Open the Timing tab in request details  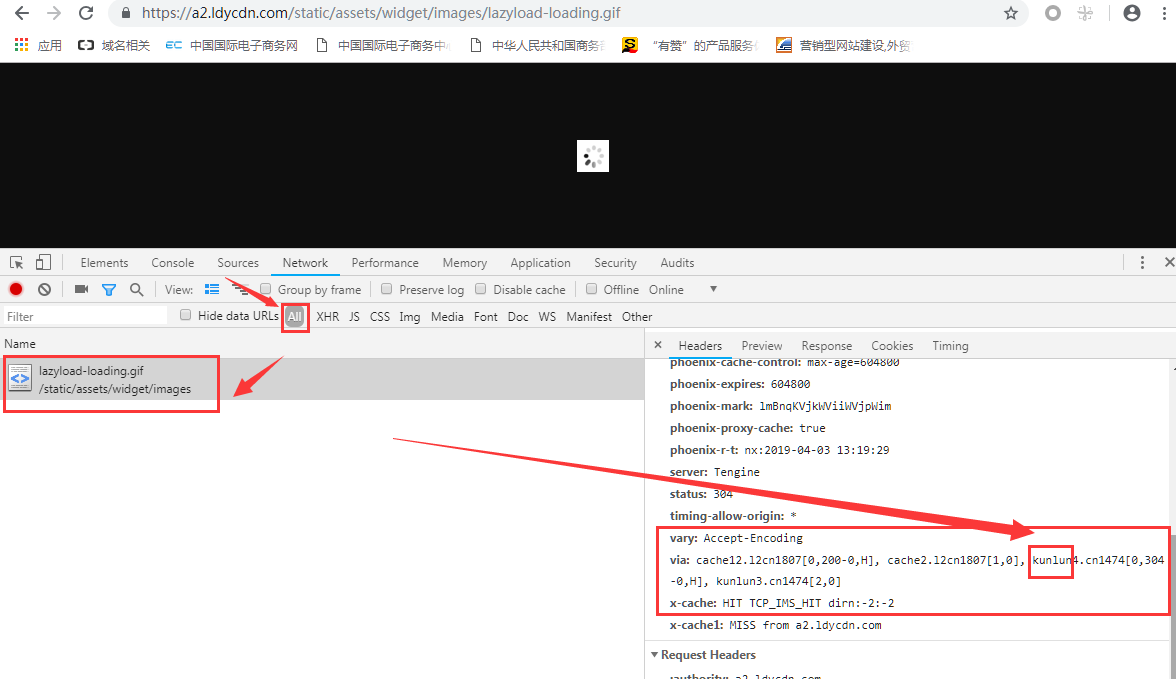coord(950,346)
